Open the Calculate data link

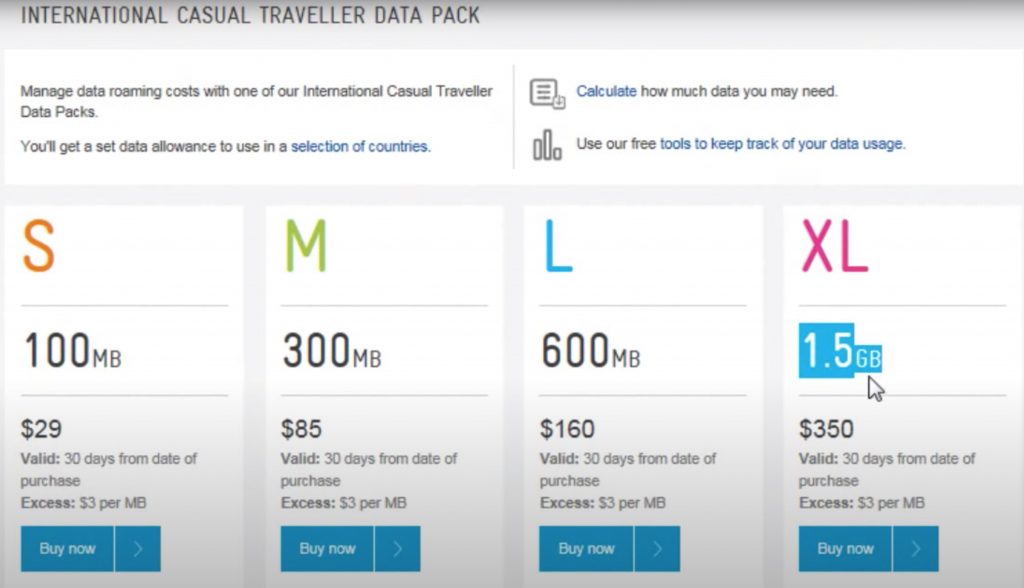click(x=606, y=91)
